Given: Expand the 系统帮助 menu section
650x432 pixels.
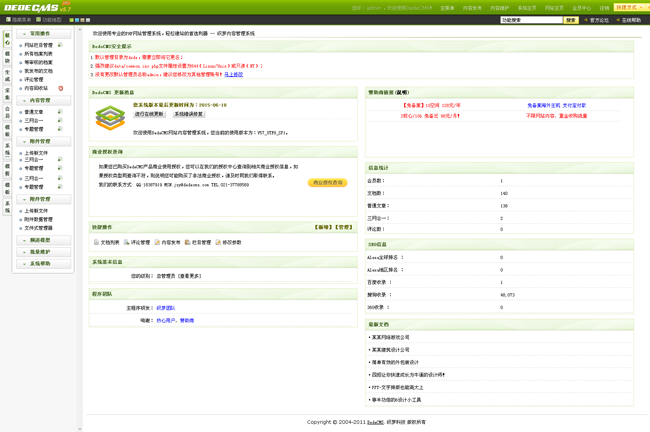Looking at the screenshot, I should click(44, 263).
